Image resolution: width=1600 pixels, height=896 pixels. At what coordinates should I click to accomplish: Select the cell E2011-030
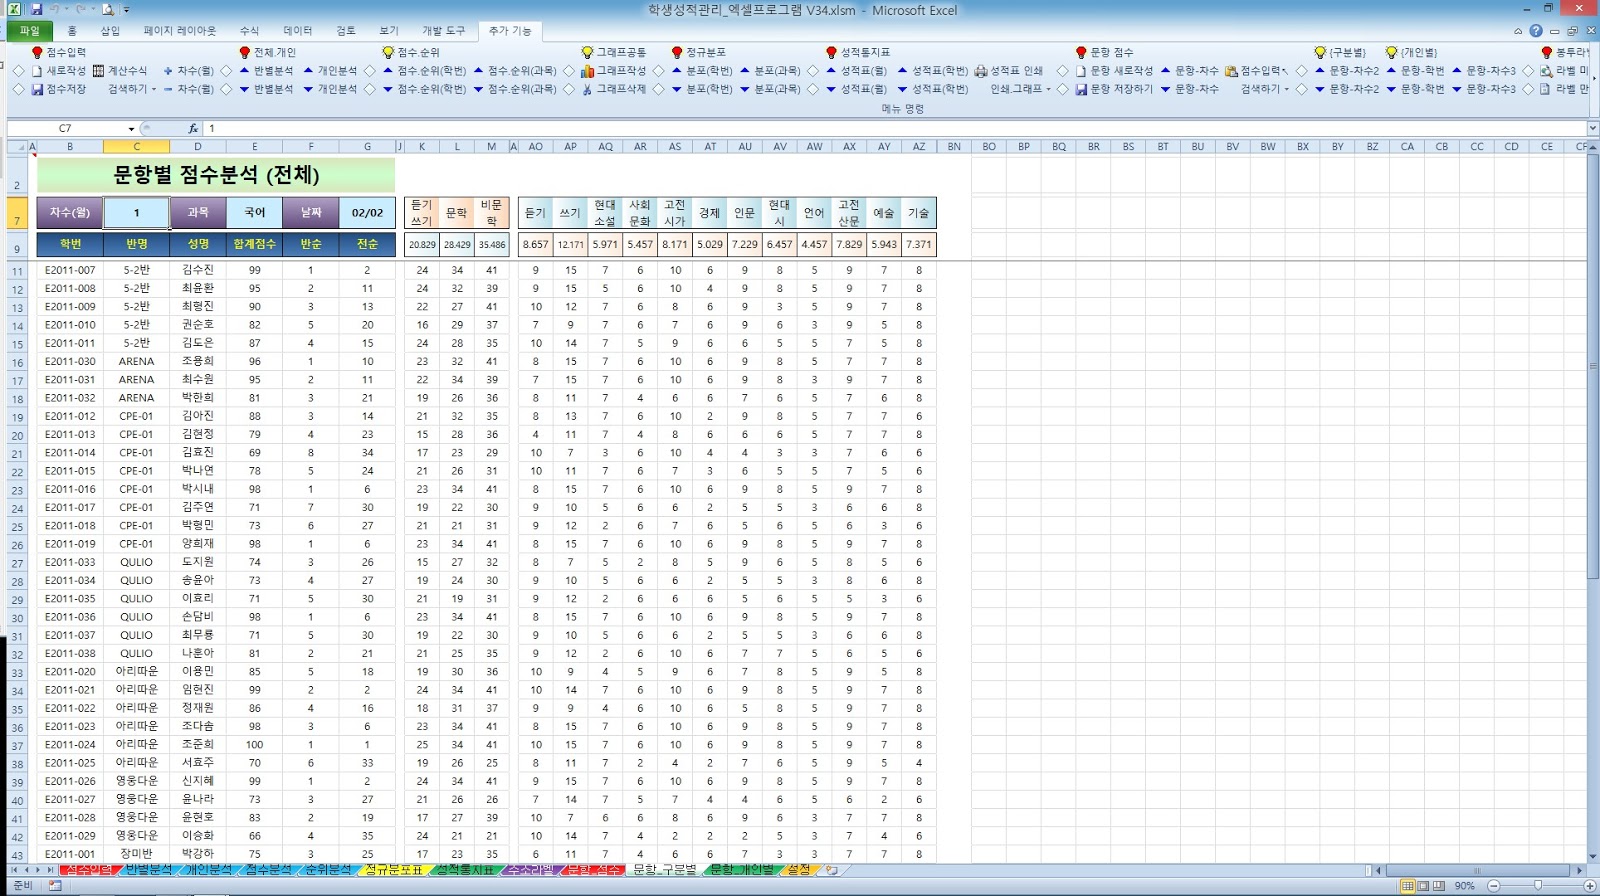(x=70, y=361)
